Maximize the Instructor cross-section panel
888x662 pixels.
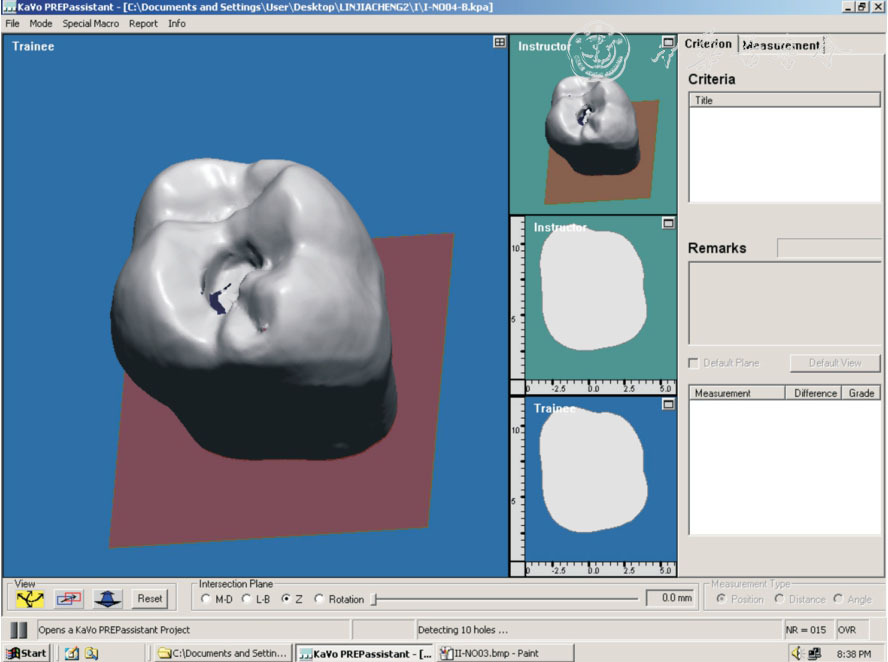tap(668, 224)
